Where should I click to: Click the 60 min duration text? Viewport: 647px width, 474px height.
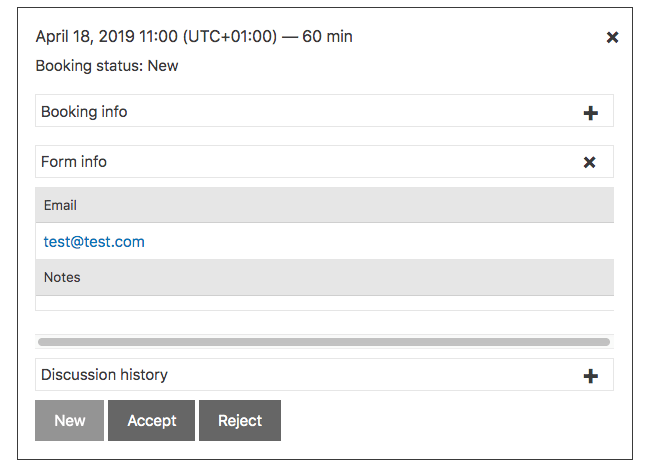[x=325, y=37]
